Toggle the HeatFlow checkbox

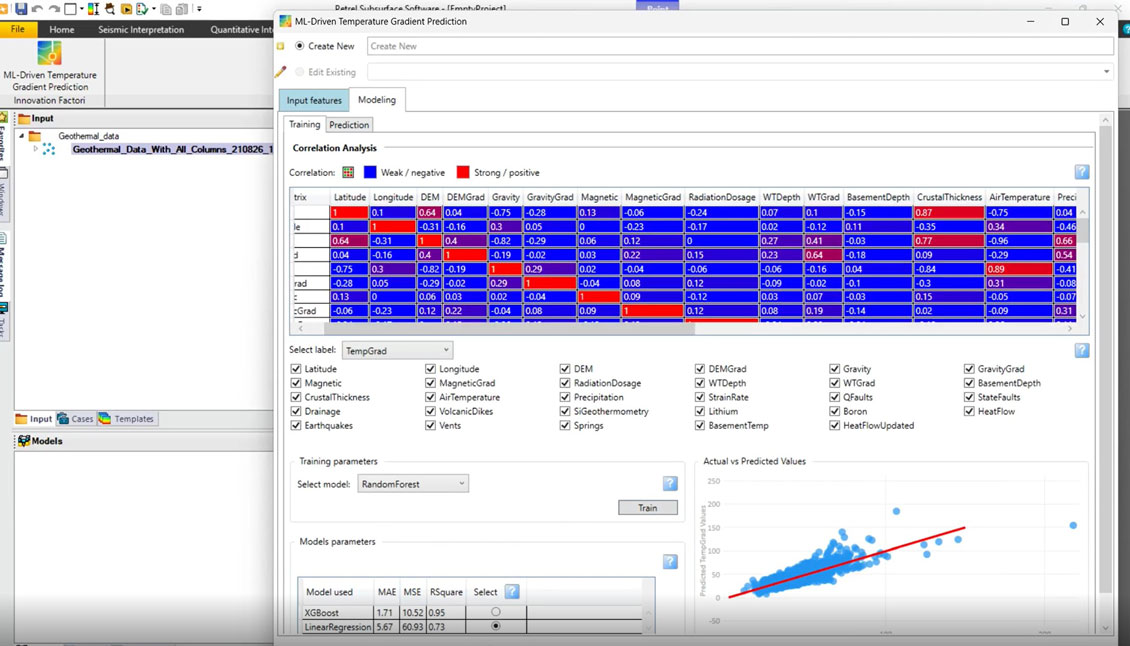[x=969, y=412]
